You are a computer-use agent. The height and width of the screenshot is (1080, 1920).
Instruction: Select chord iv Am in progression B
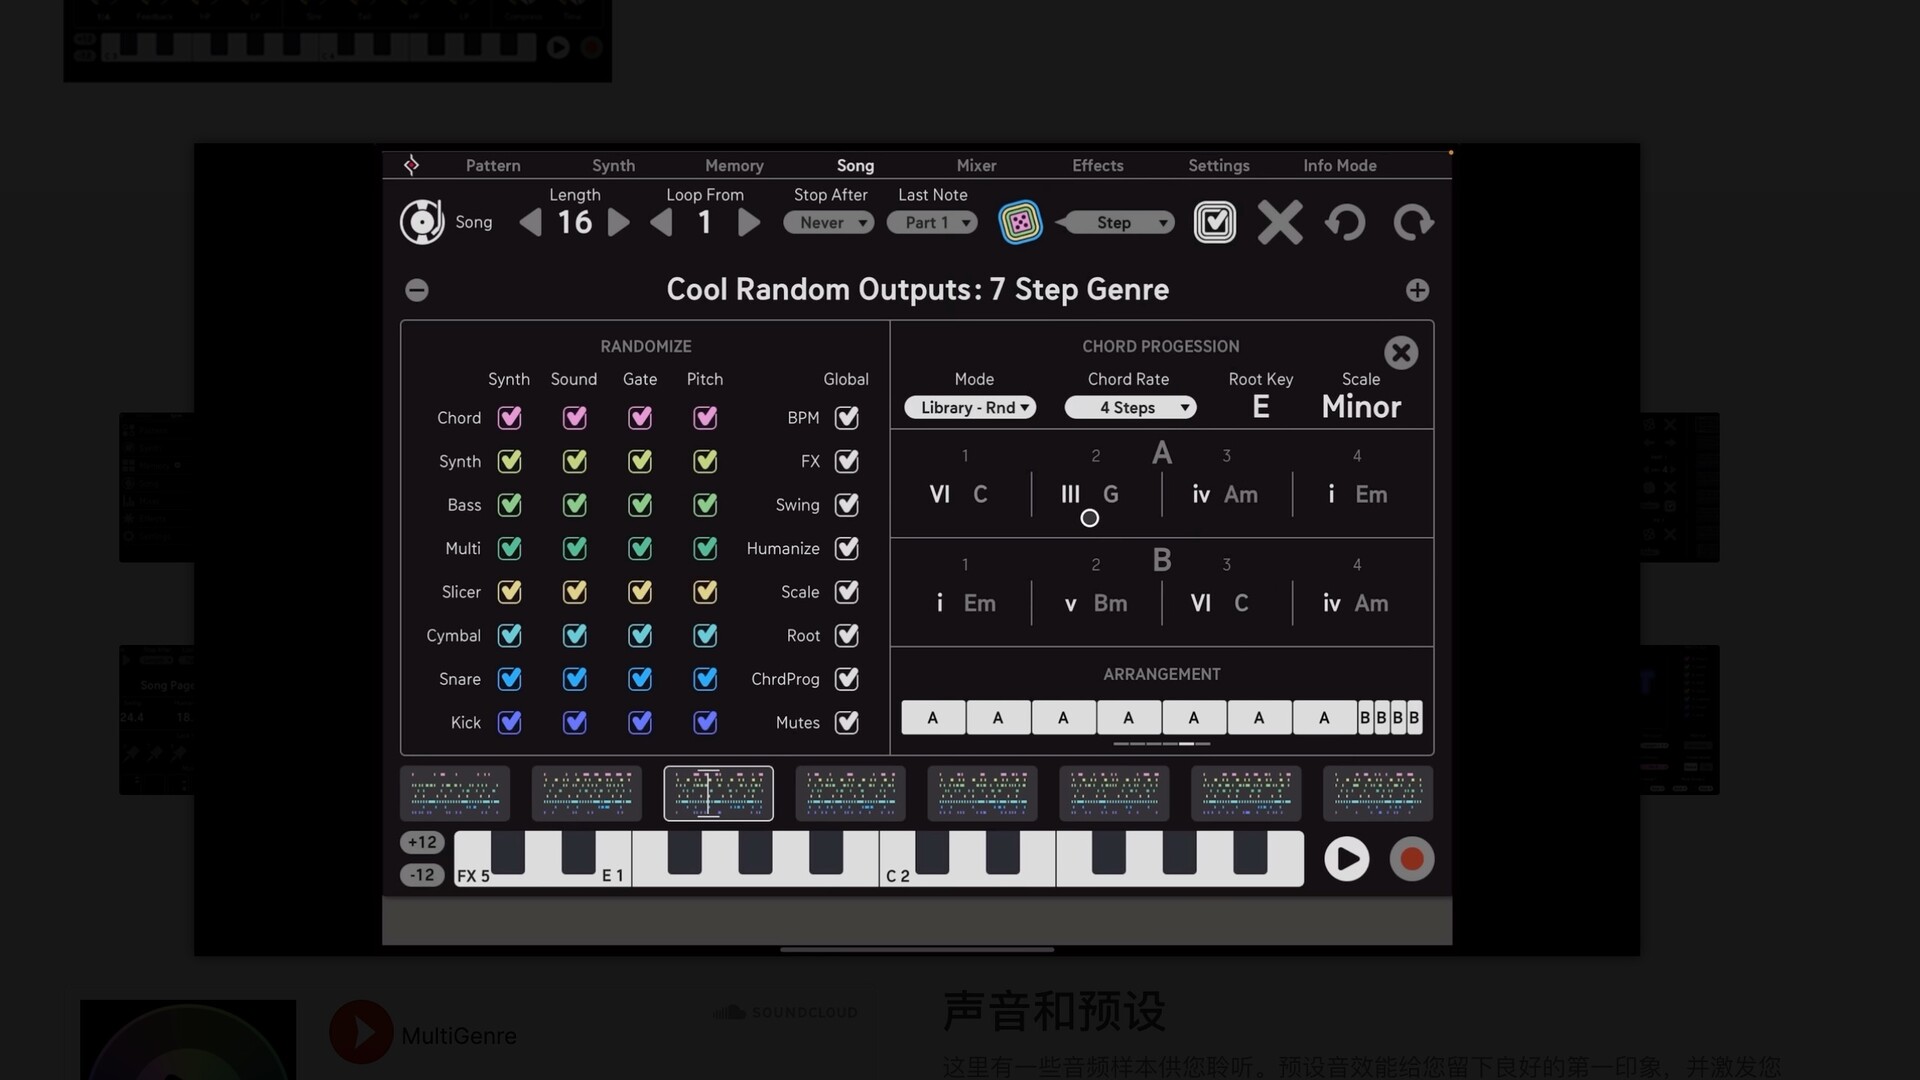coord(1356,603)
